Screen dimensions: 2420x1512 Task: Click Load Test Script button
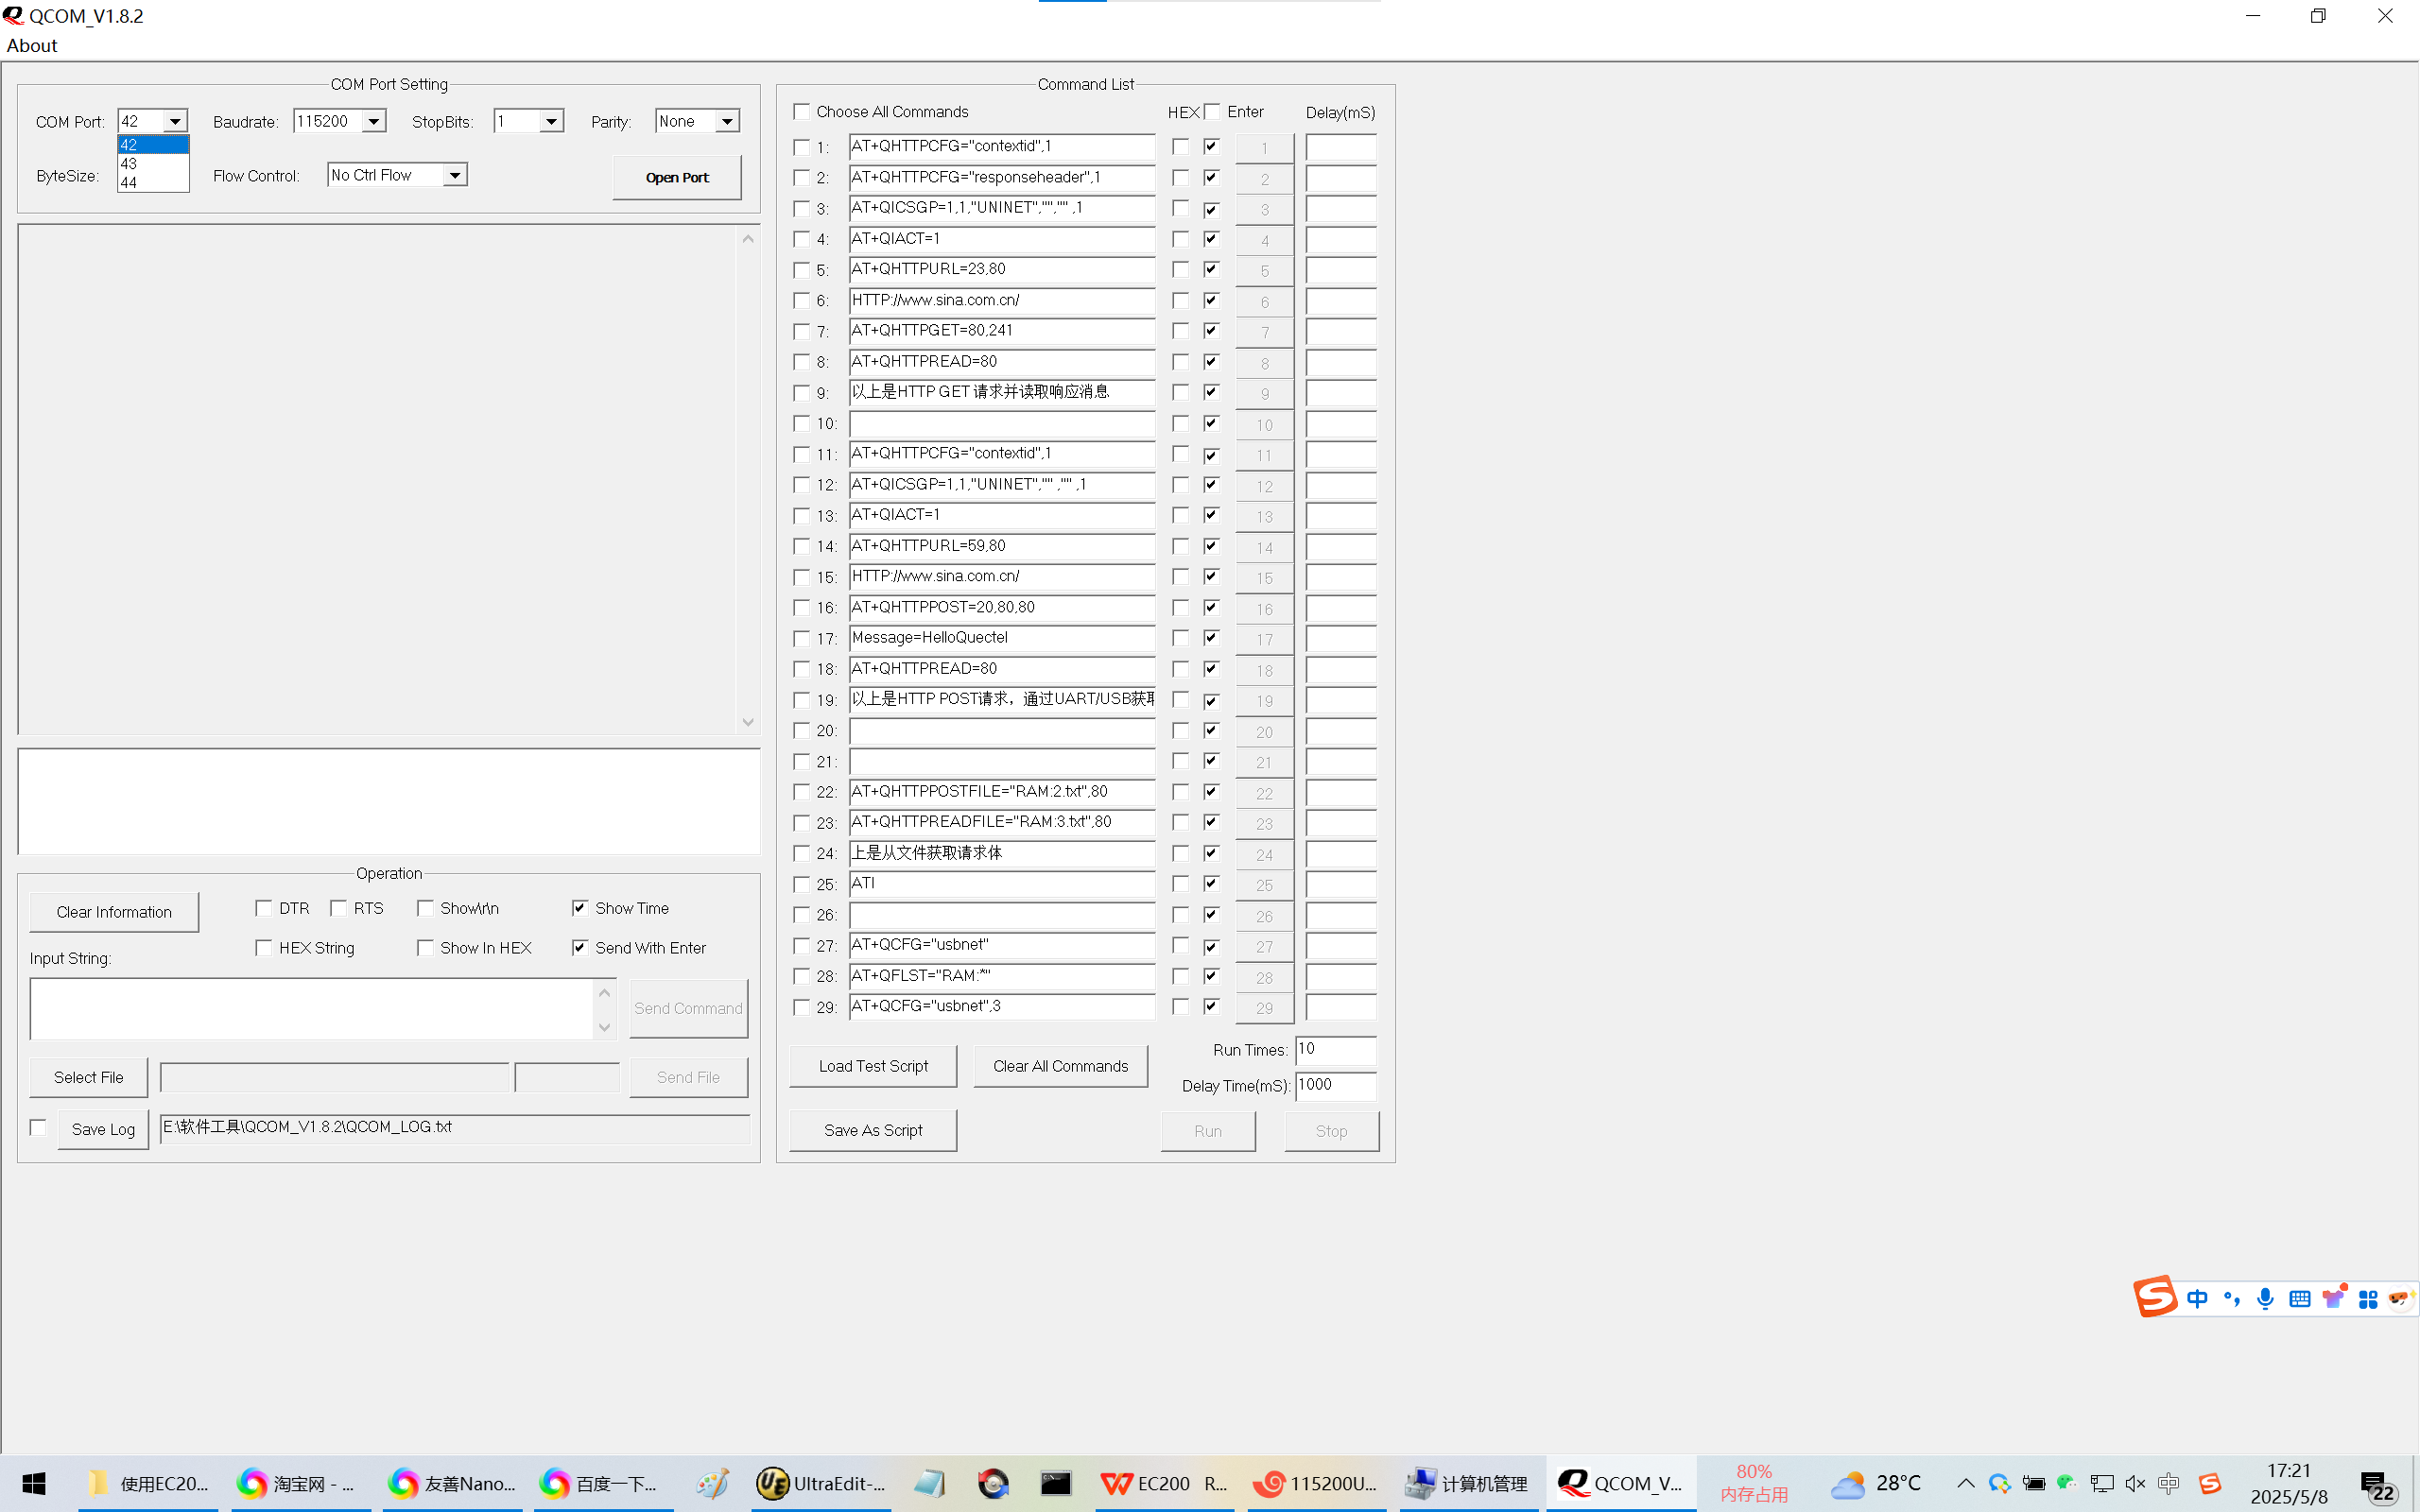pos(872,1066)
